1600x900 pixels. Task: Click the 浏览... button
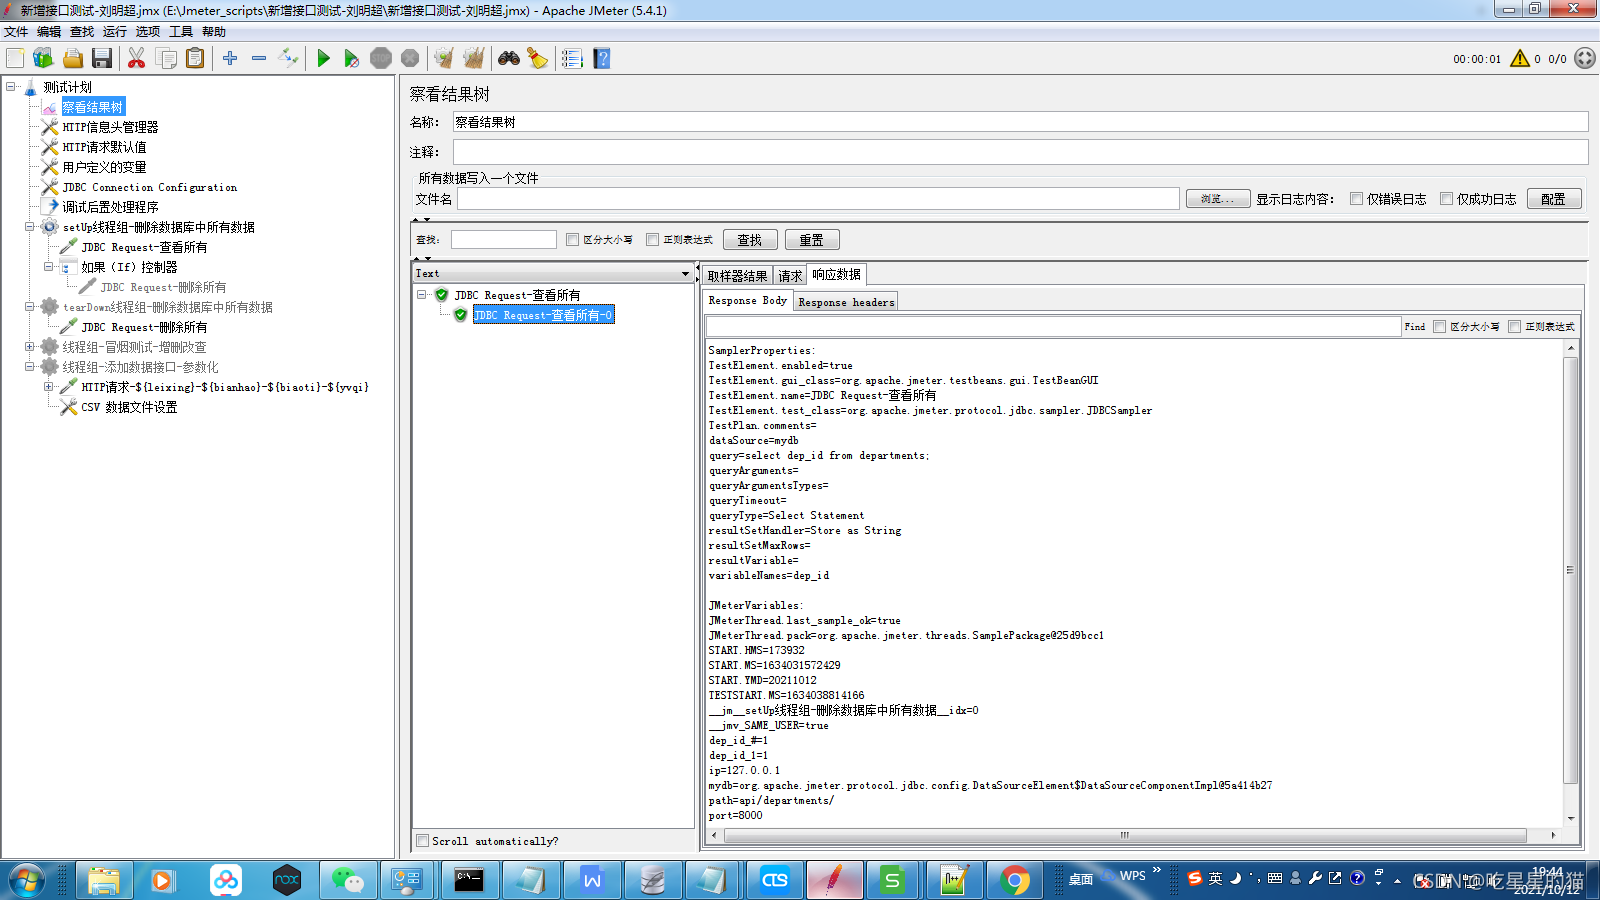1217,199
